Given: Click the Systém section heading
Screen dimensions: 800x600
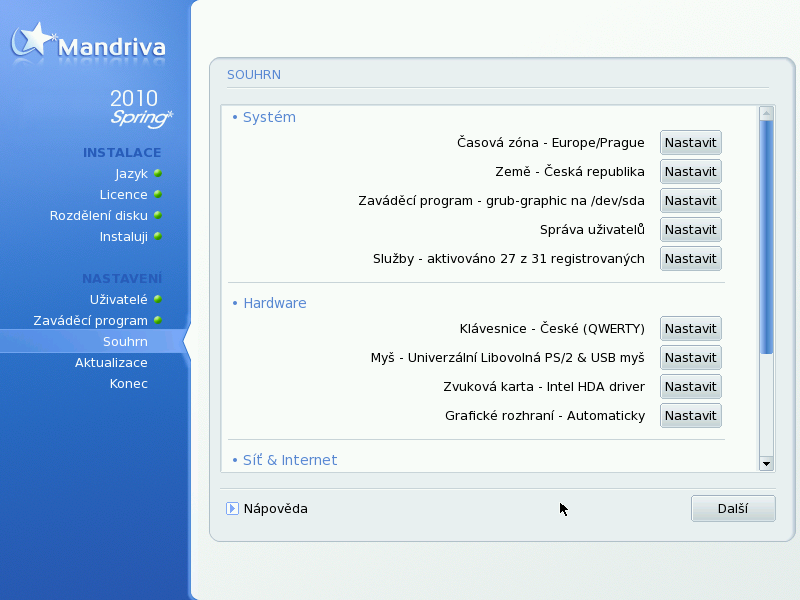Looking at the screenshot, I should point(269,117).
